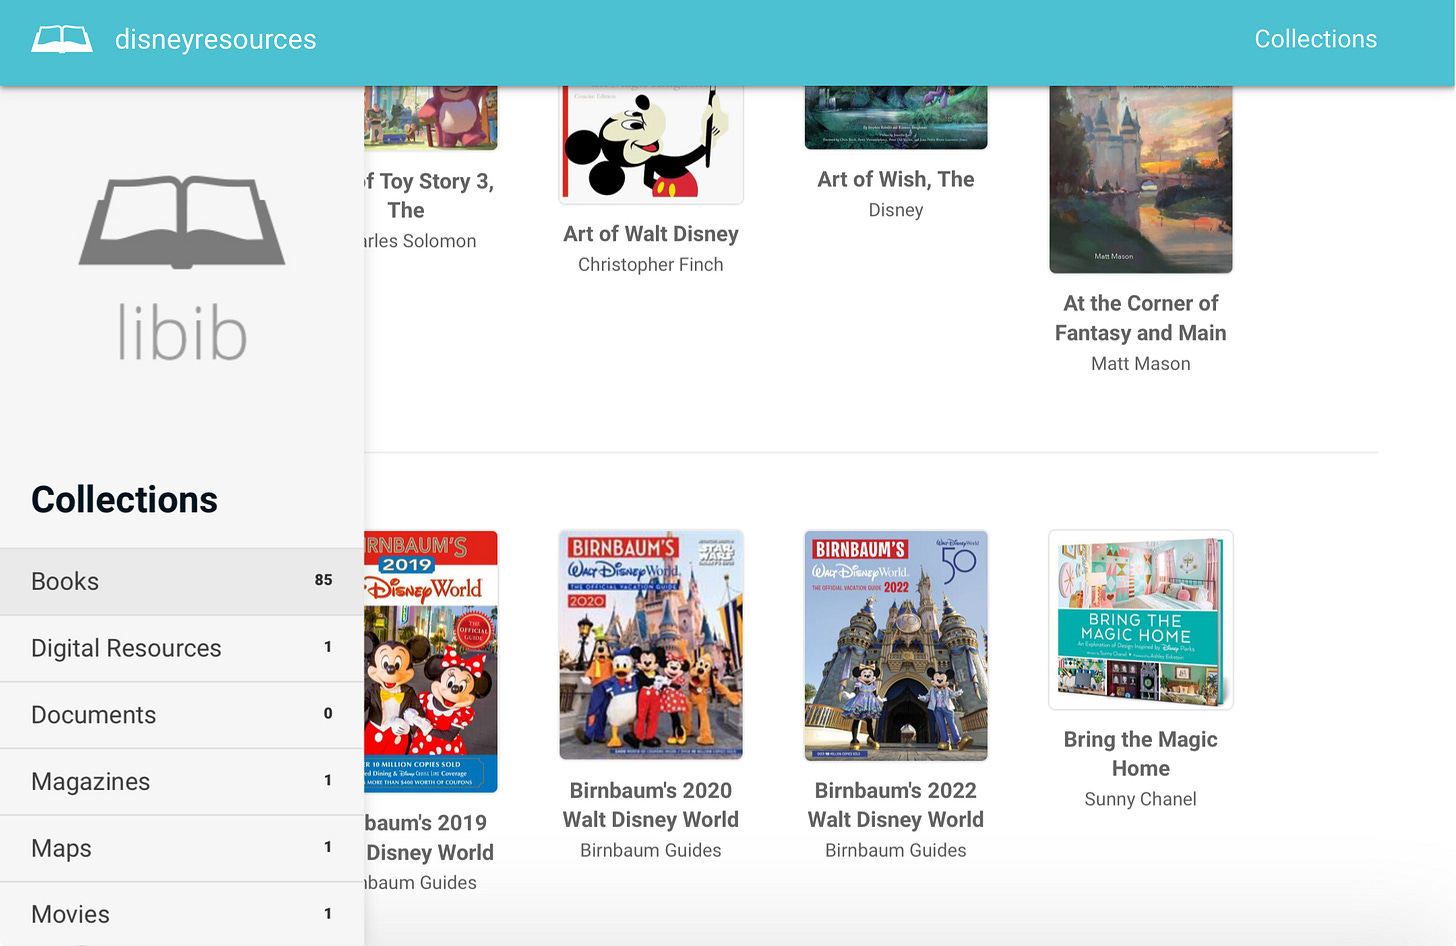Click the Disney author under Art of Wish
Image resolution: width=1456 pixels, height=946 pixels.
click(x=896, y=210)
